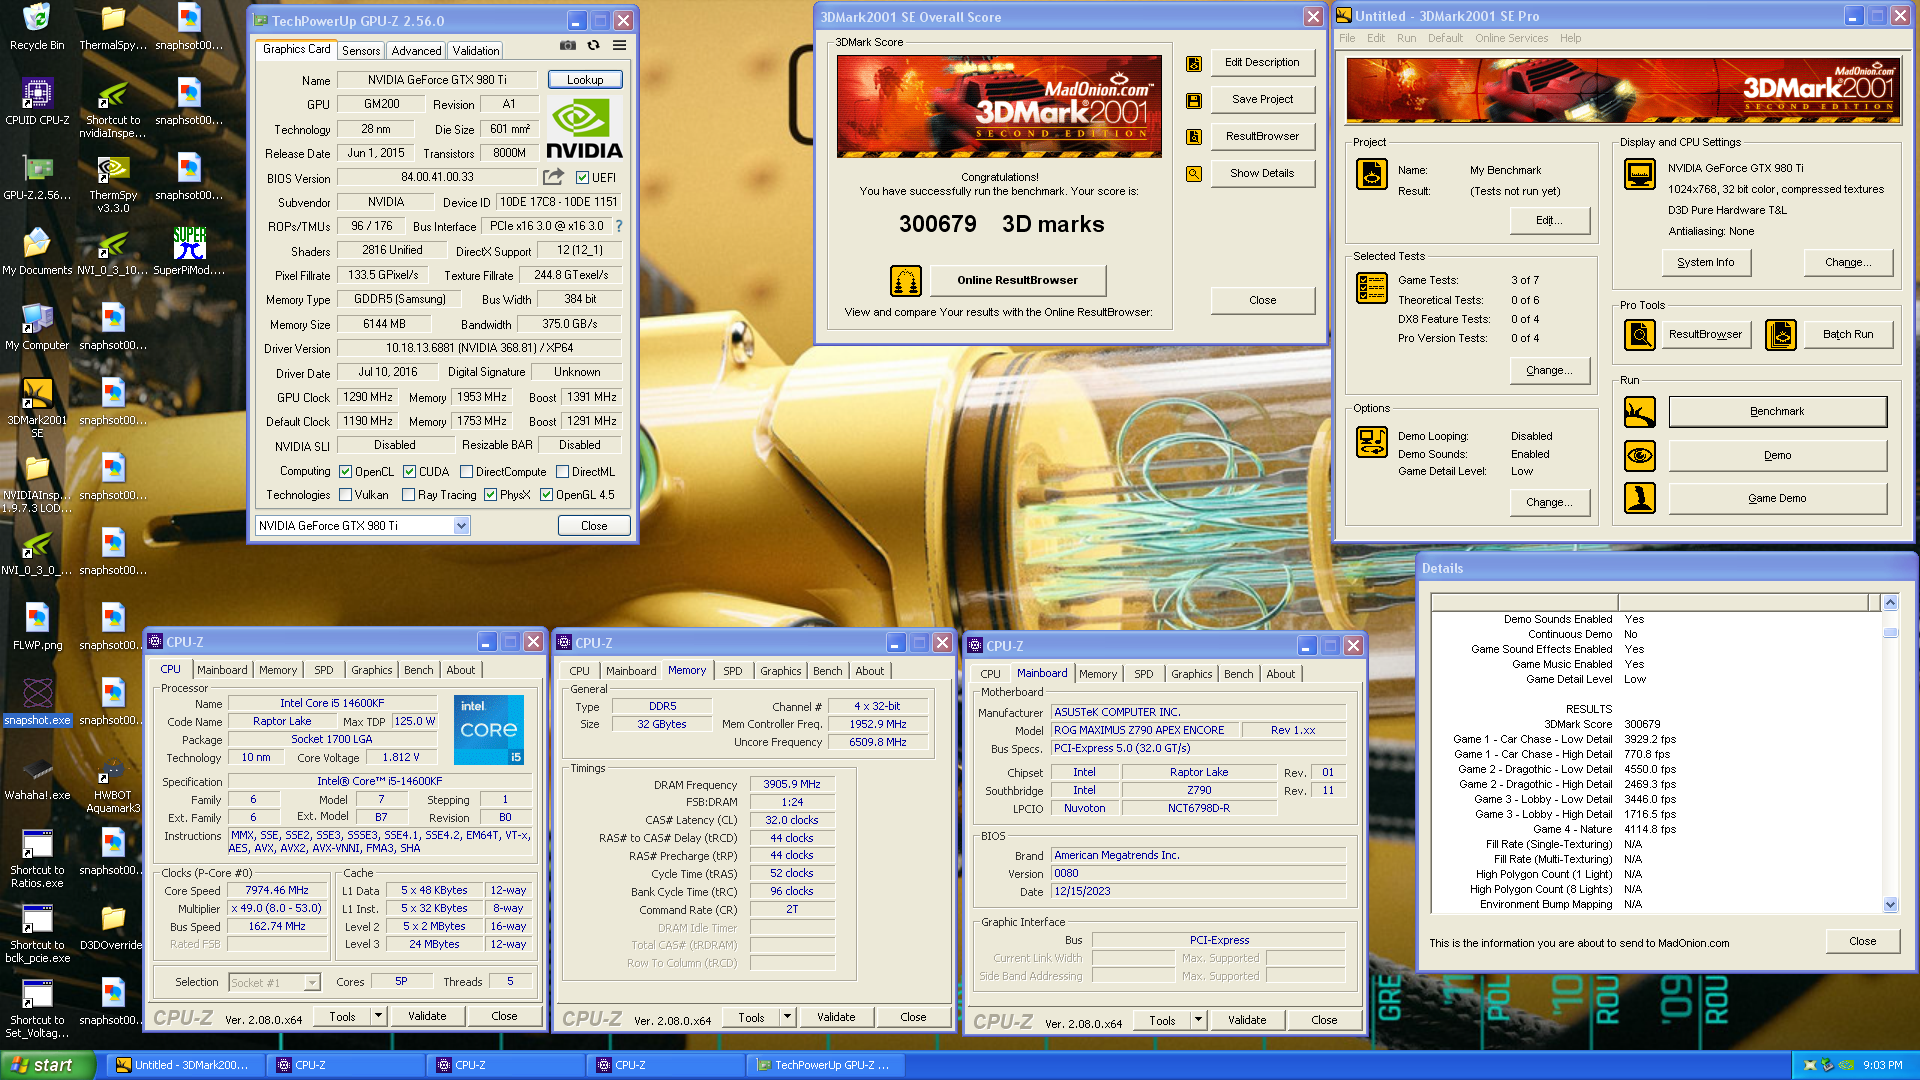Click the Windows start button
This screenshot has width=1920, height=1080.
[48, 1065]
